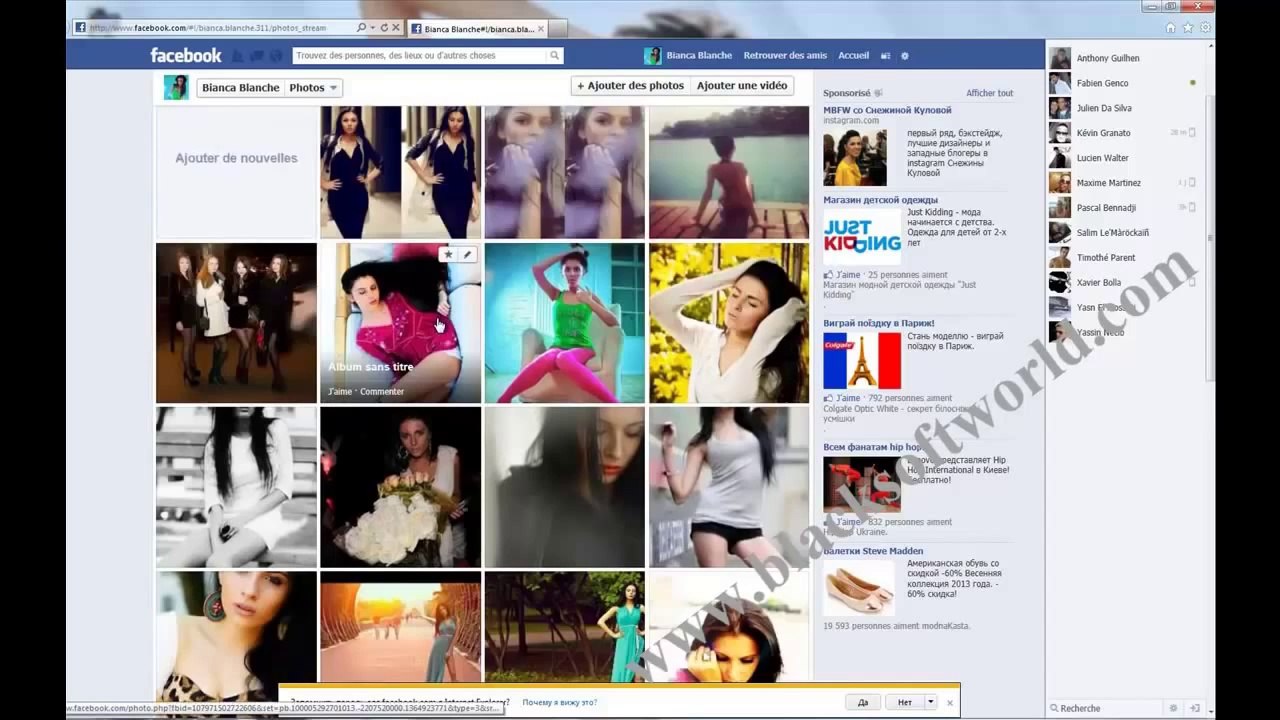This screenshot has height=720, width=1280.
Task: Click Bianca Blanche button beside Photos
Action: click(x=240, y=88)
